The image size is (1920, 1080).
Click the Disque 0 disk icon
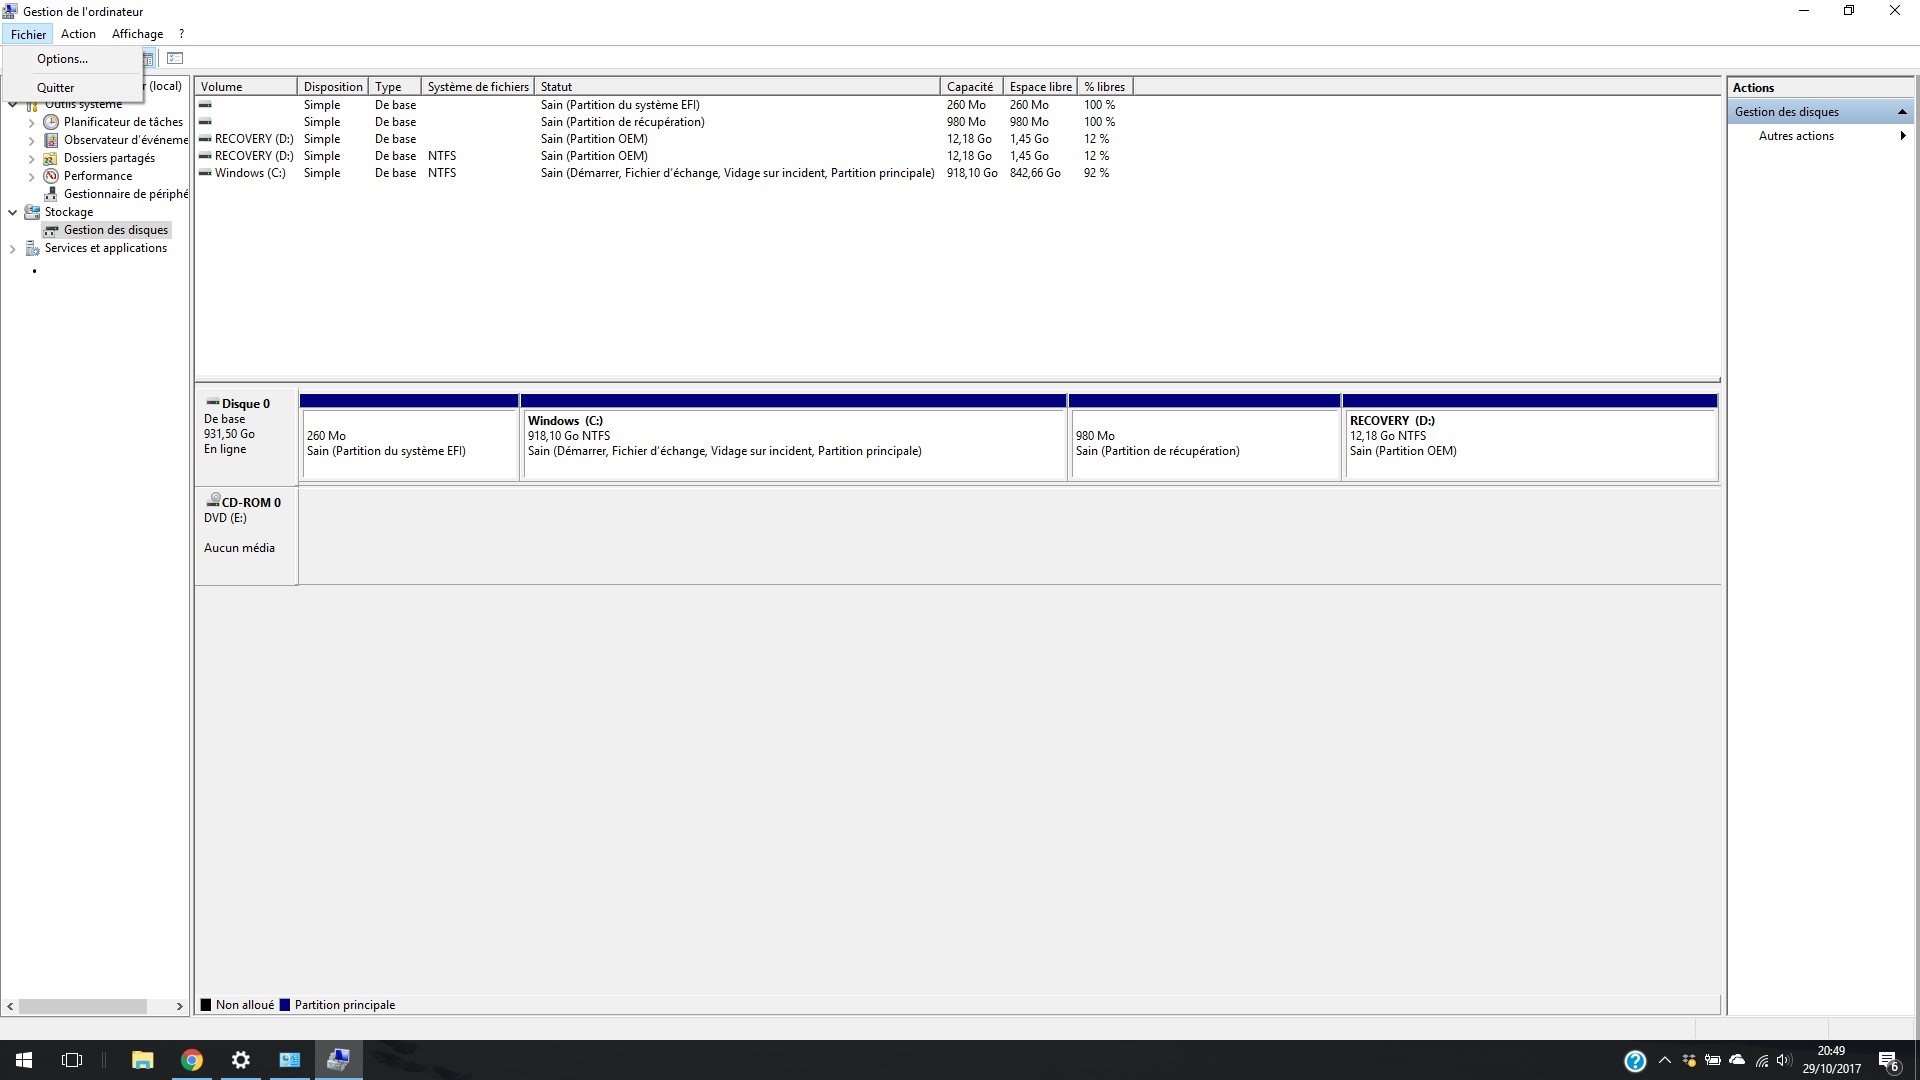pyautogui.click(x=212, y=403)
